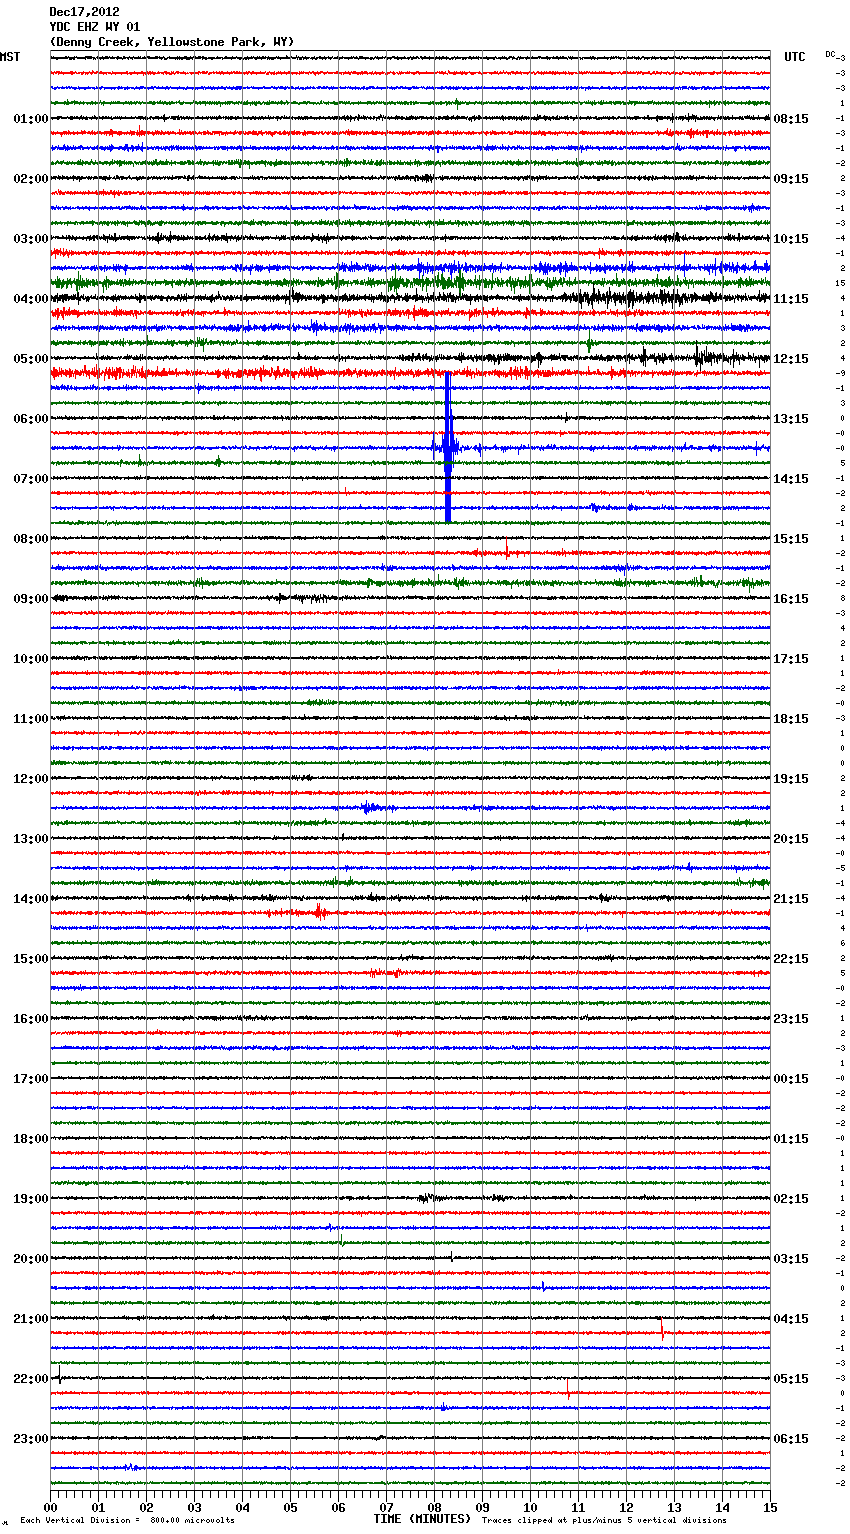Select the station code YDC EHZ WY 01

pyautogui.click(x=95, y=27)
